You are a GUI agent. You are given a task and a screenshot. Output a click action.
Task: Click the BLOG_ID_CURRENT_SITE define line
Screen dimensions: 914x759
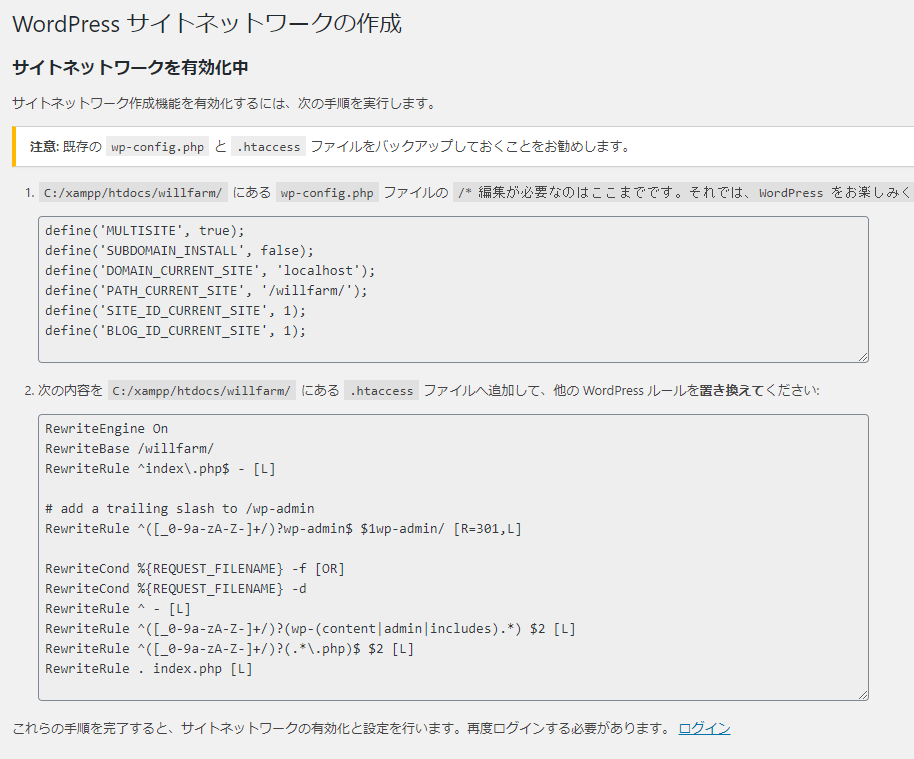(175, 331)
